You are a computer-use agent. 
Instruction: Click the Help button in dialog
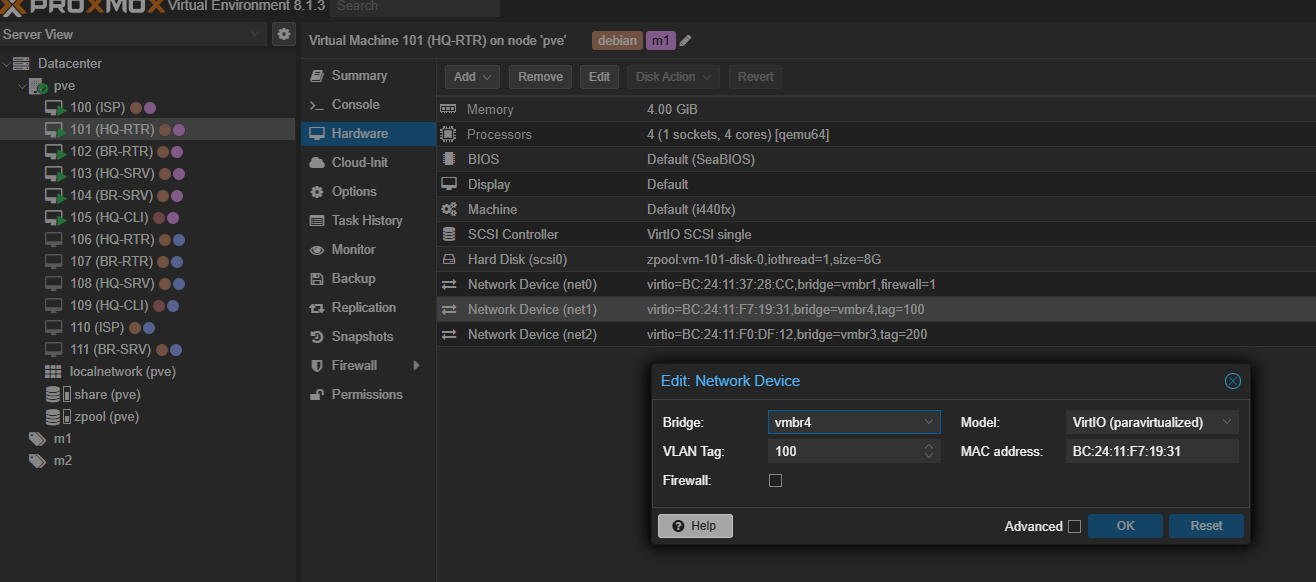[x=695, y=526]
